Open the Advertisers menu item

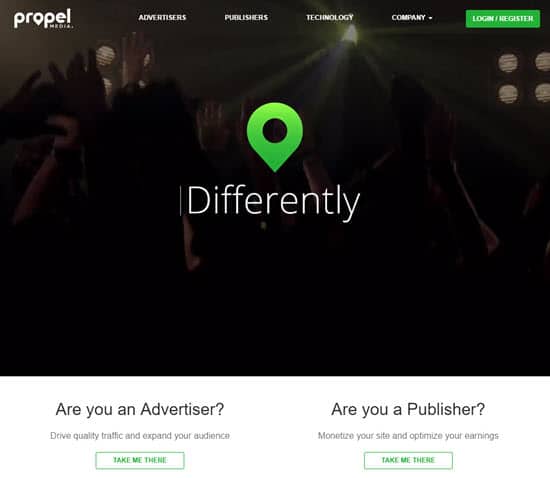(x=162, y=18)
